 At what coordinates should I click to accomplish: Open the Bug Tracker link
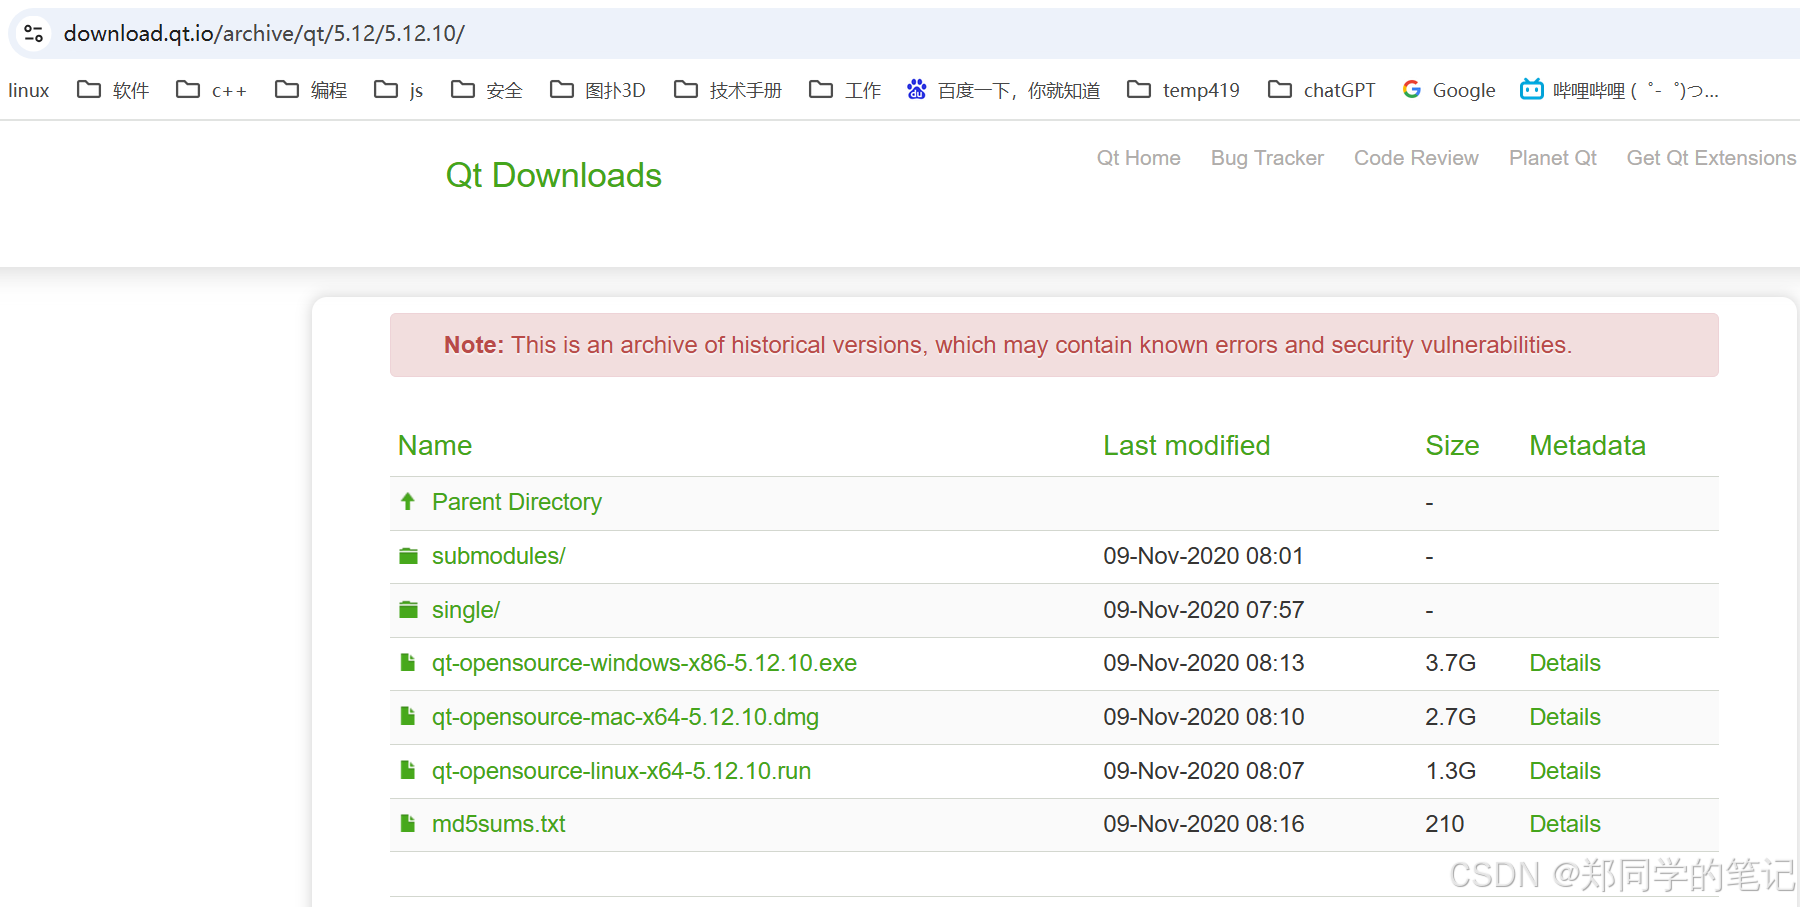pos(1267,158)
